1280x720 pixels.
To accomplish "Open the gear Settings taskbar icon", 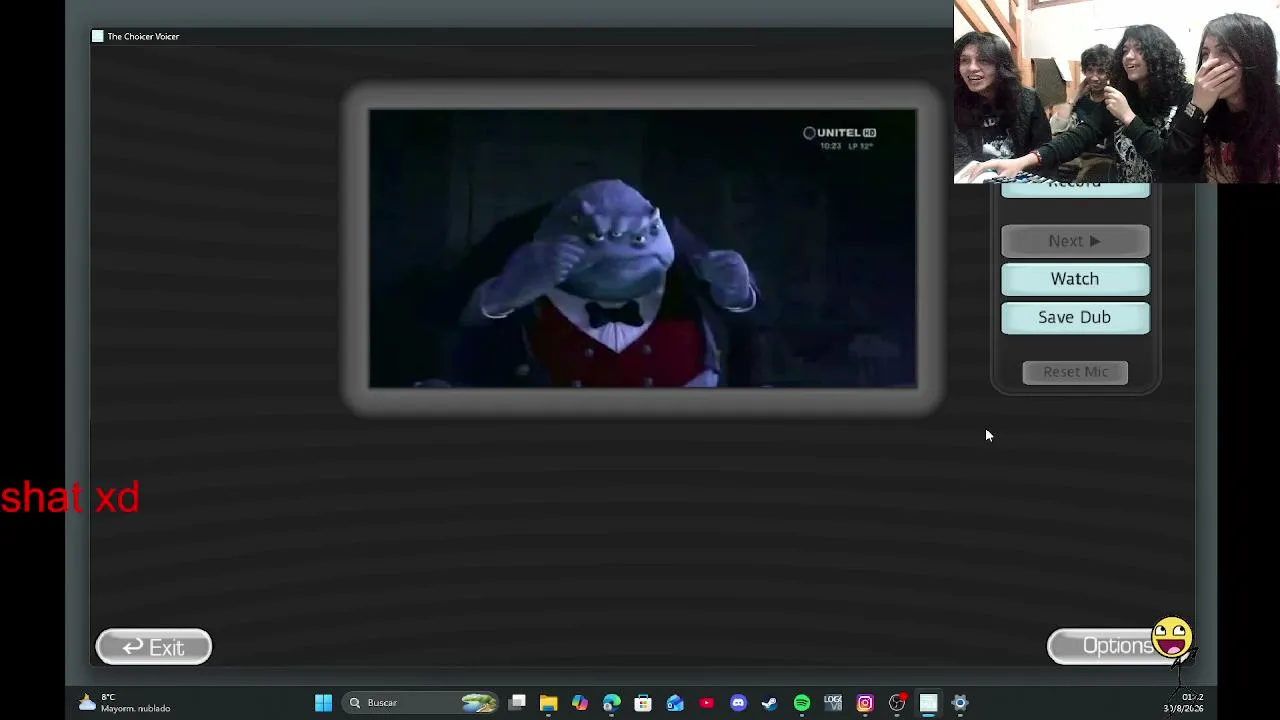I will coord(960,703).
